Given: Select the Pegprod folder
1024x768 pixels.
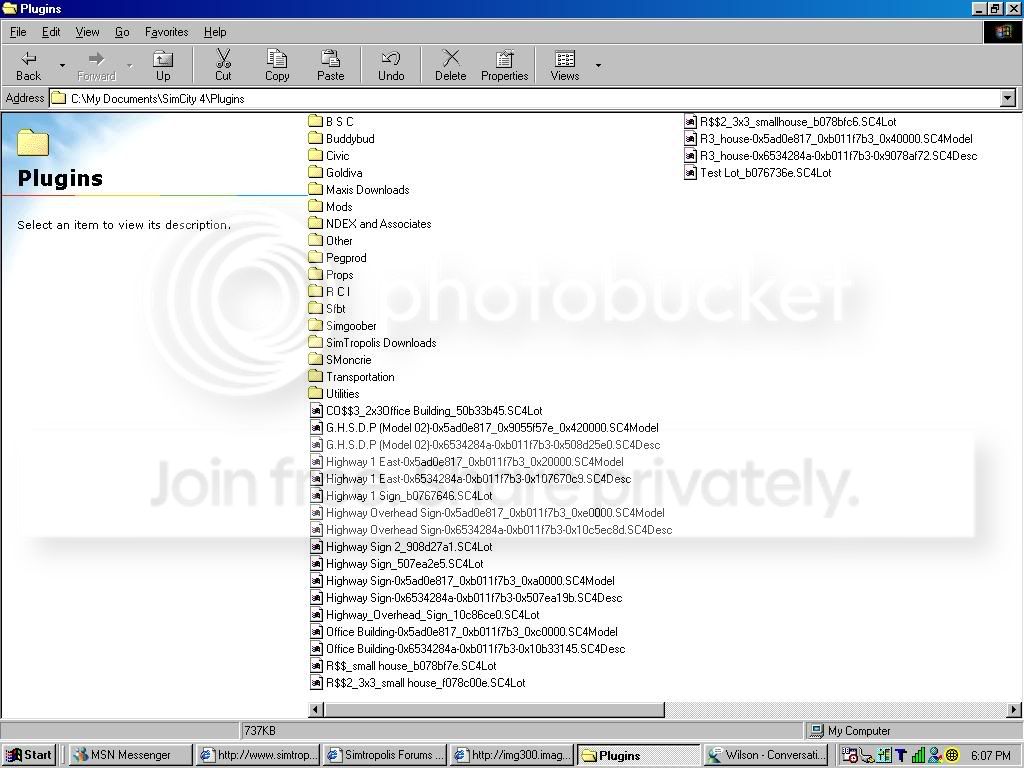Looking at the screenshot, I should click(337, 257).
